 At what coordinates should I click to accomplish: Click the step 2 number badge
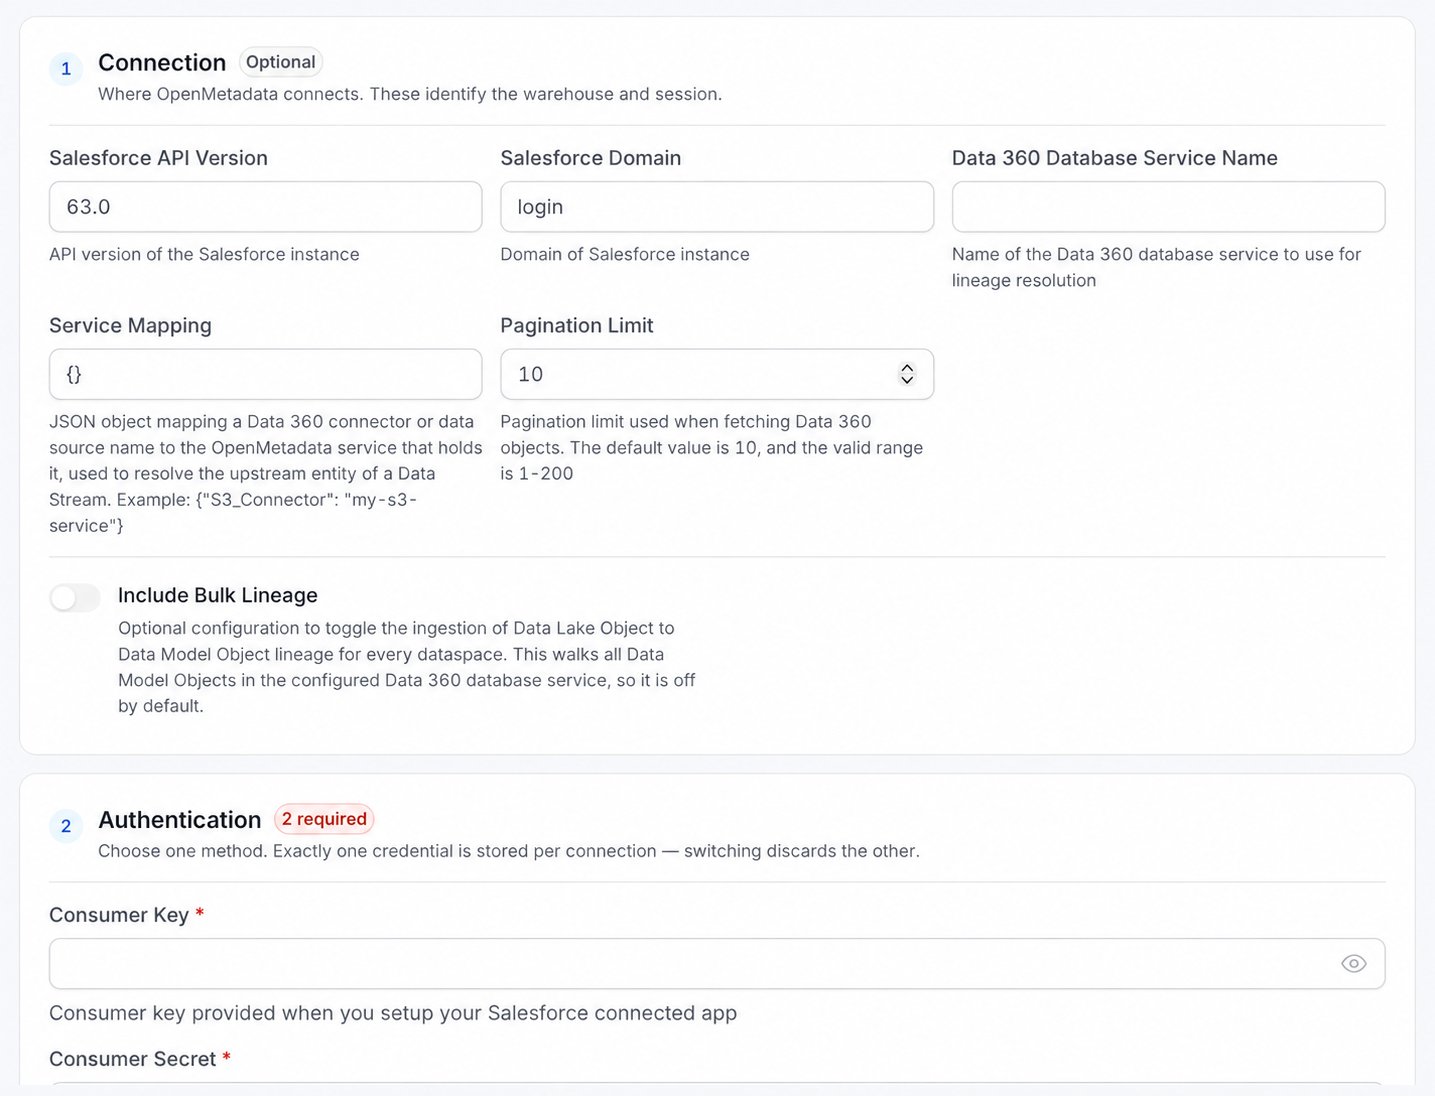pyautogui.click(x=66, y=826)
